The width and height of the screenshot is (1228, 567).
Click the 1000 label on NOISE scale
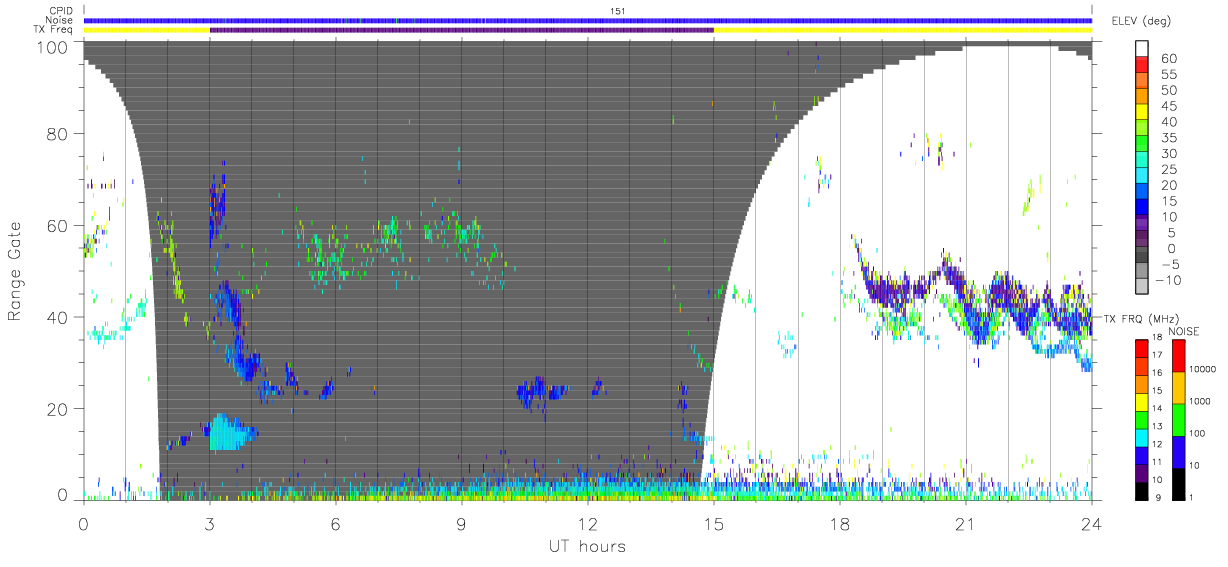coord(1201,401)
